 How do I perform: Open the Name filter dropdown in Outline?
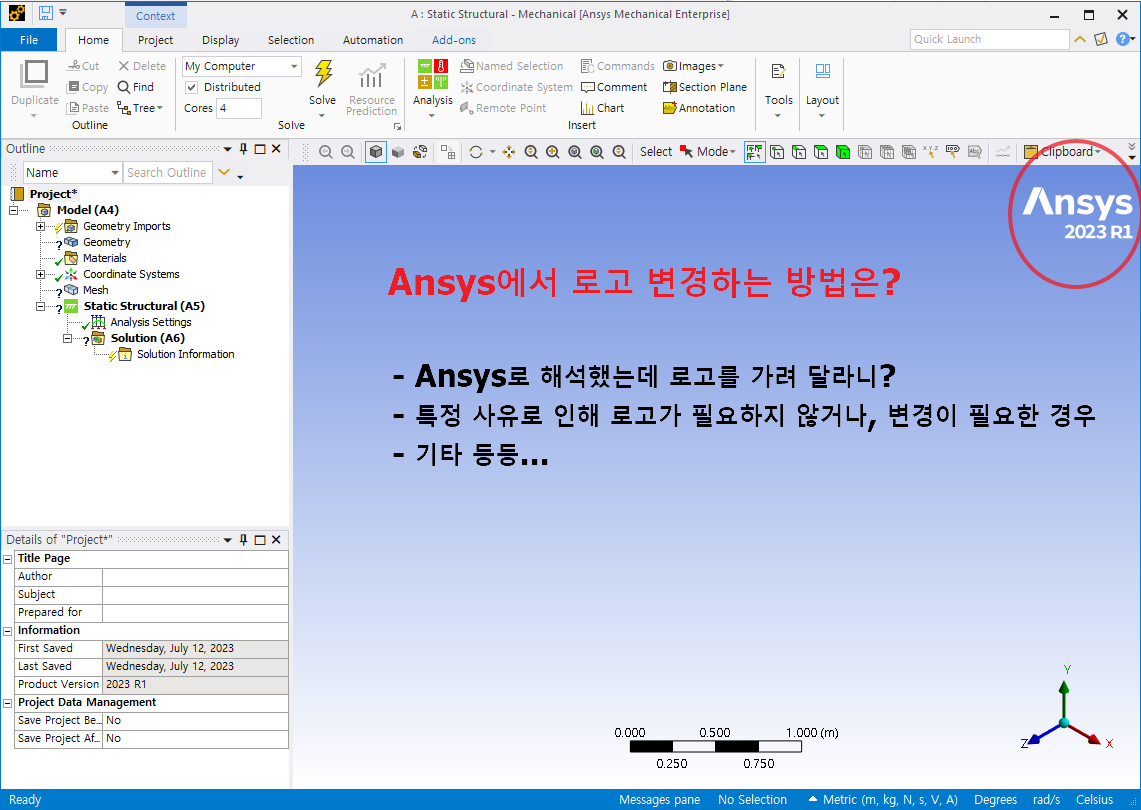(x=114, y=172)
